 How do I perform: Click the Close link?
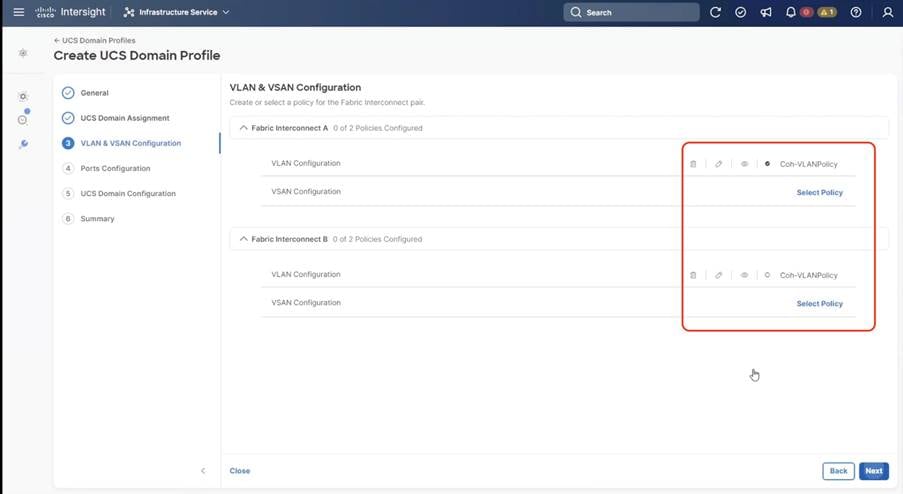click(x=240, y=470)
